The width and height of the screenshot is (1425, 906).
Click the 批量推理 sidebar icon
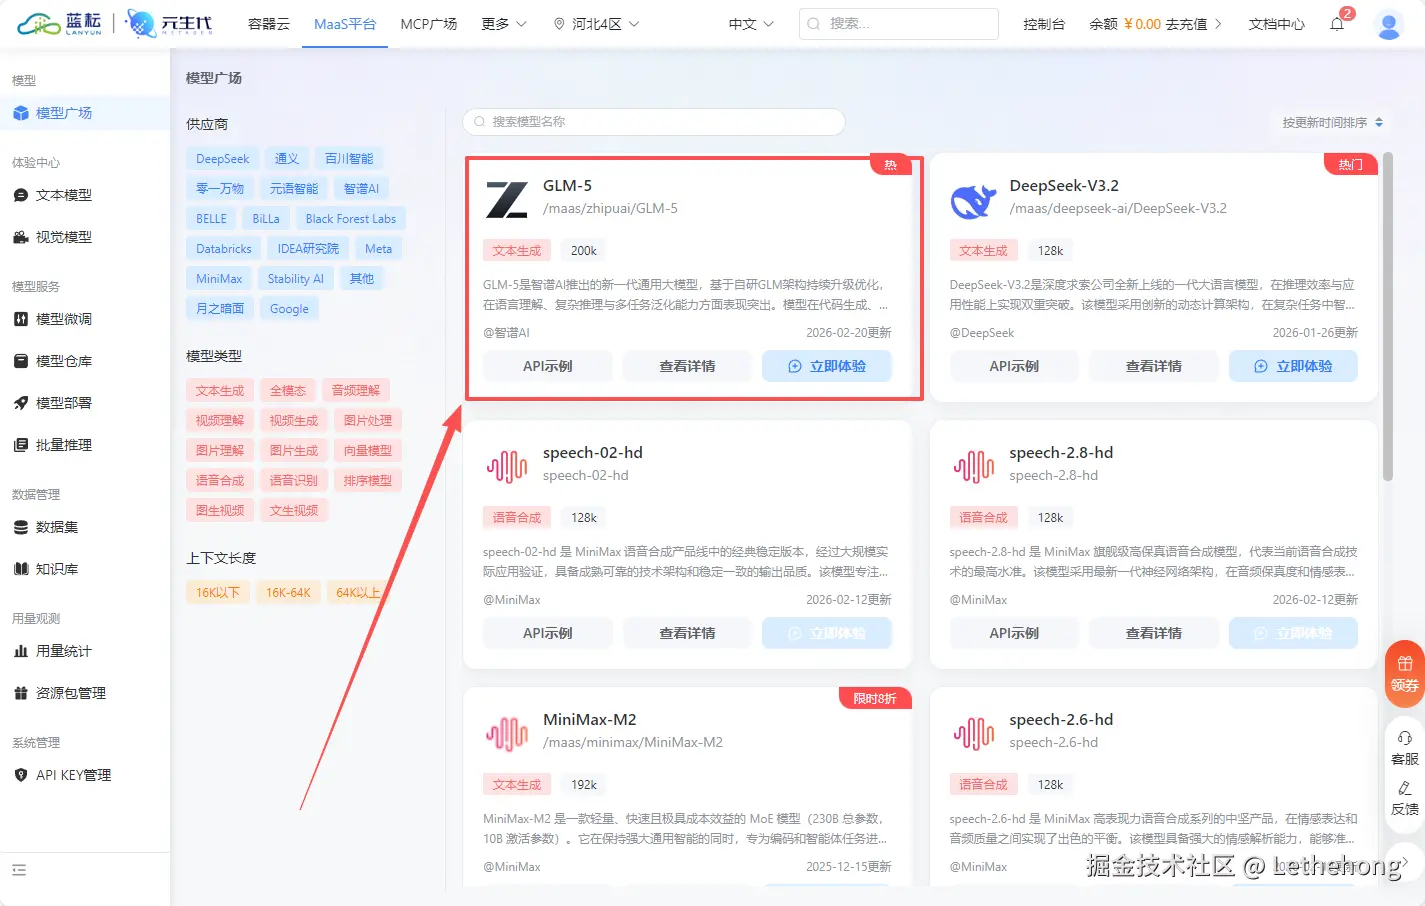(x=21, y=445)
